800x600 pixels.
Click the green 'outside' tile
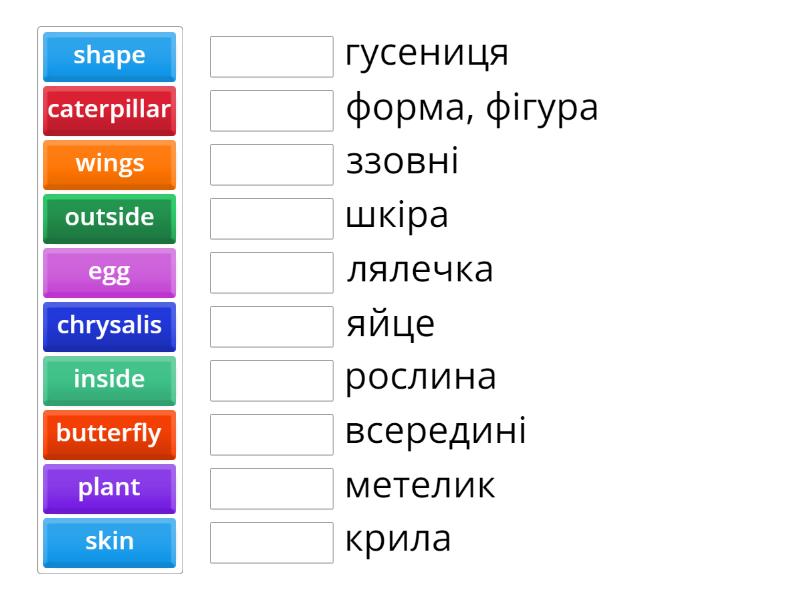click(110, 218)
